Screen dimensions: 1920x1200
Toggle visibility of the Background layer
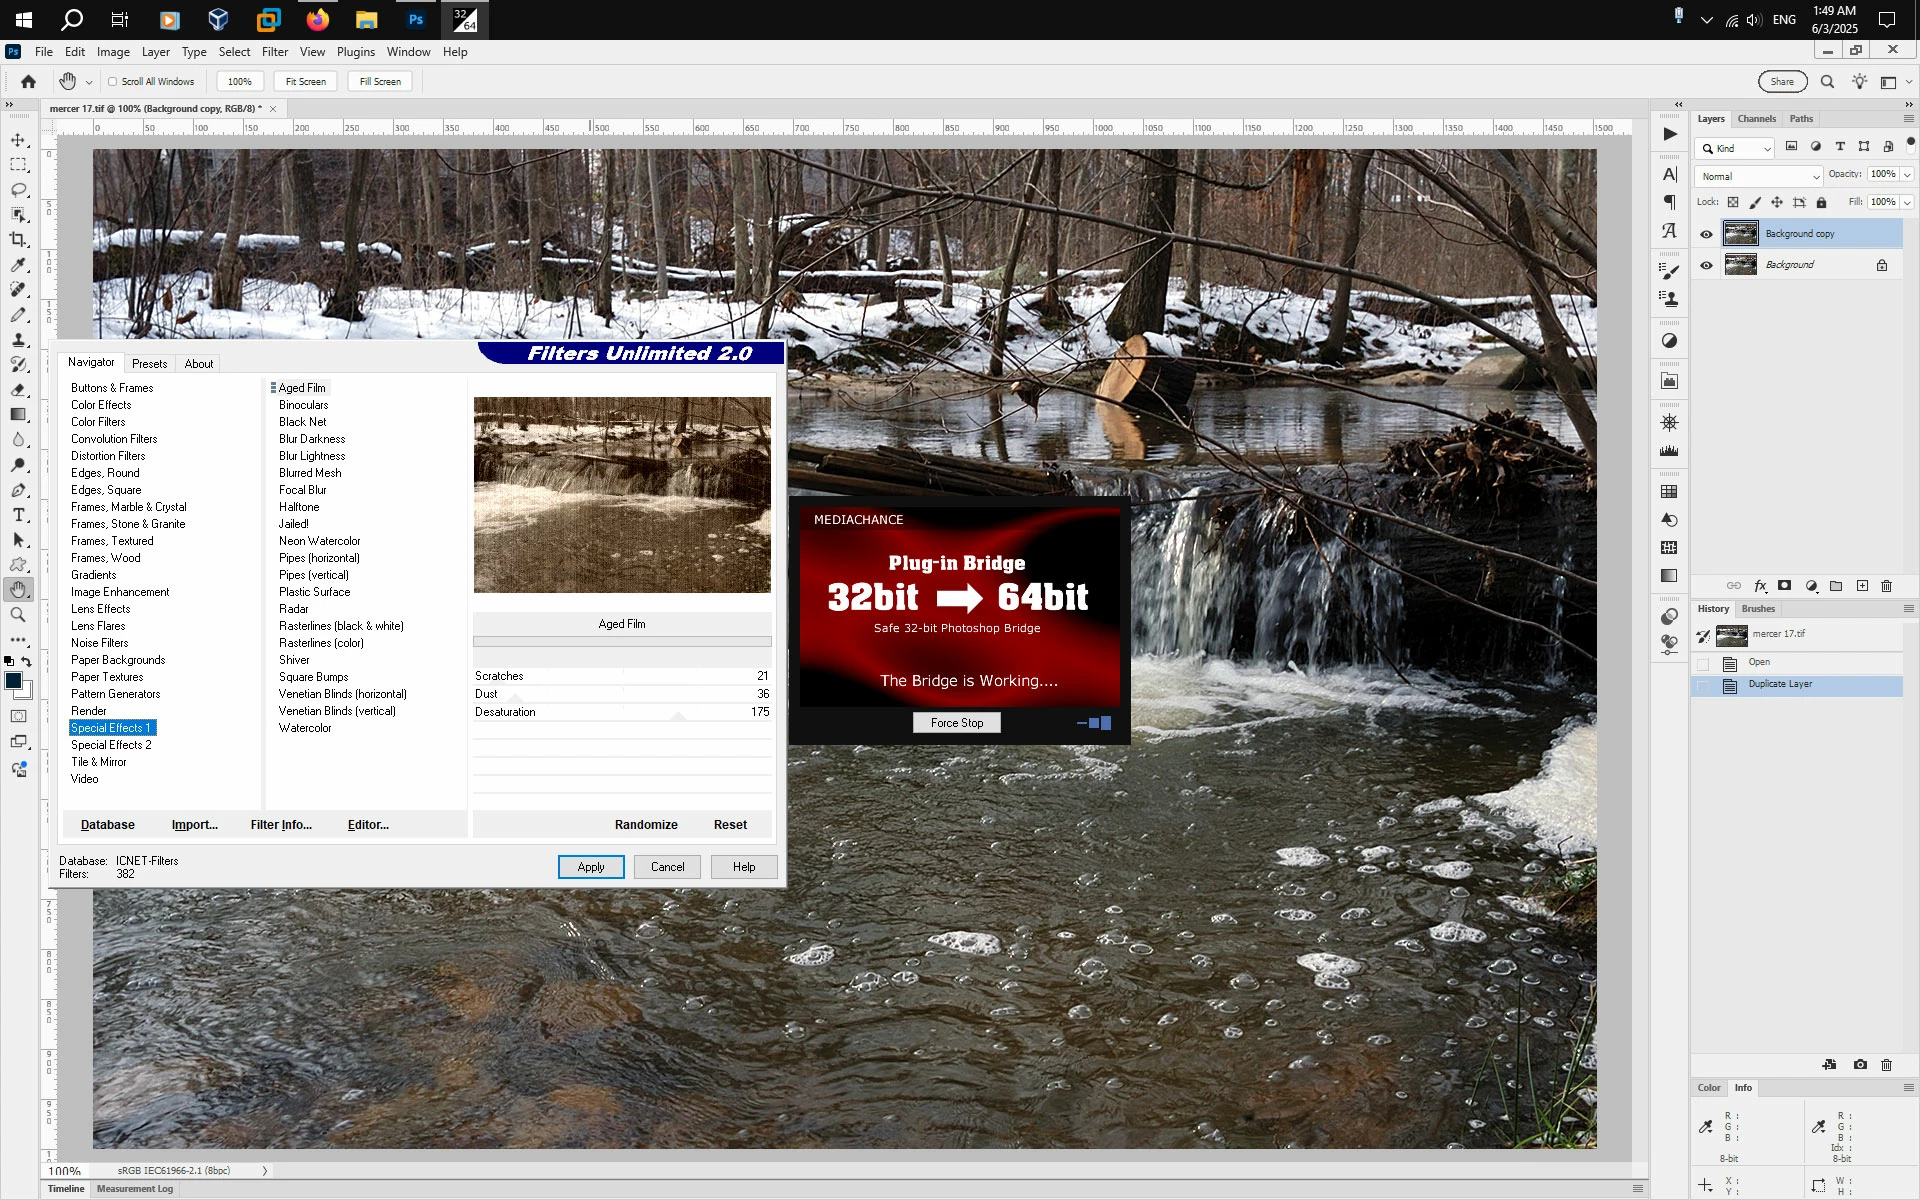click(x=1706, y=265)
